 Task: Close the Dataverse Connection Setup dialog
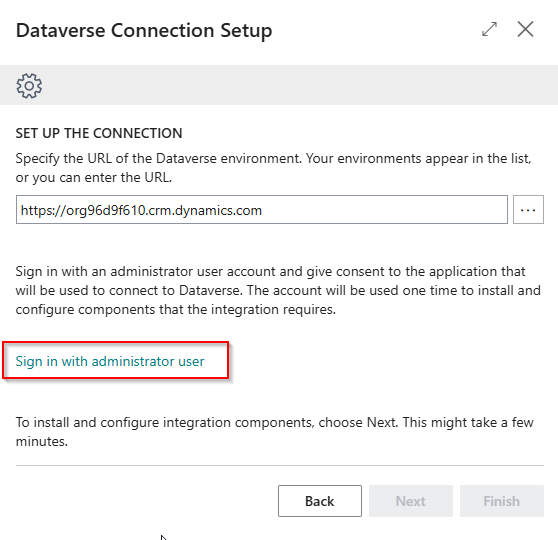tap(525, 29)
